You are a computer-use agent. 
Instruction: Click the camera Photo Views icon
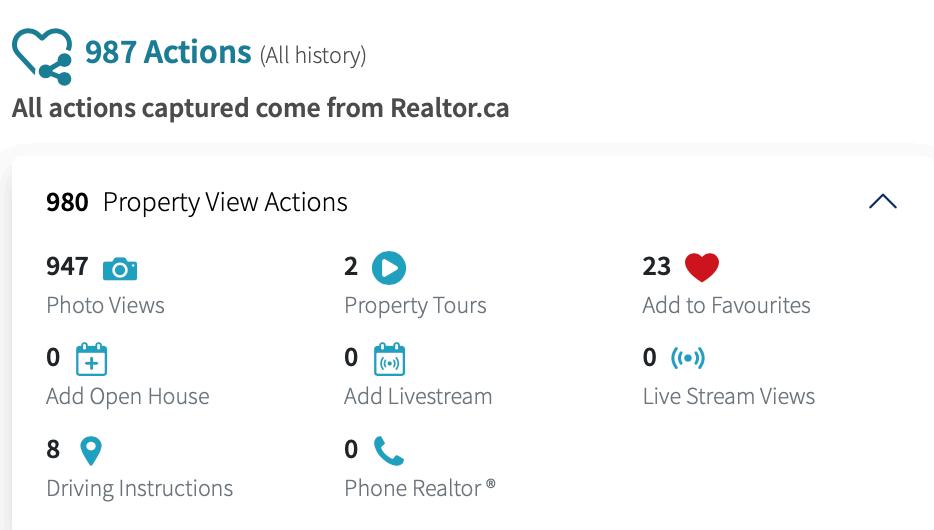[120, 268]
